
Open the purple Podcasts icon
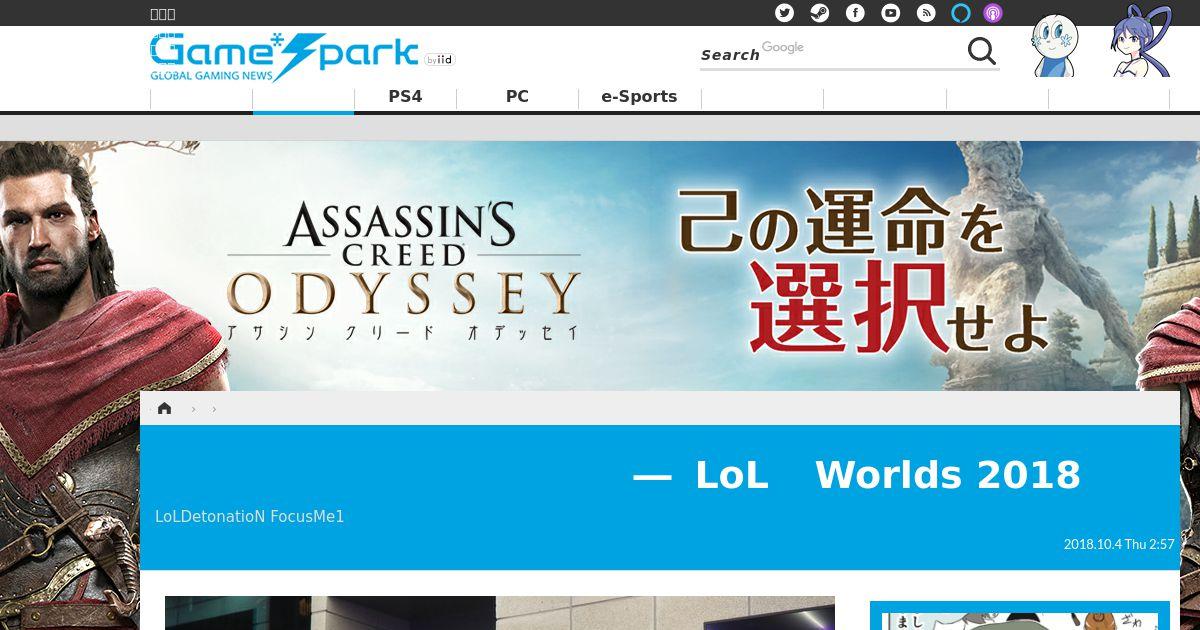pyautogui.click(x=993, y=13)
